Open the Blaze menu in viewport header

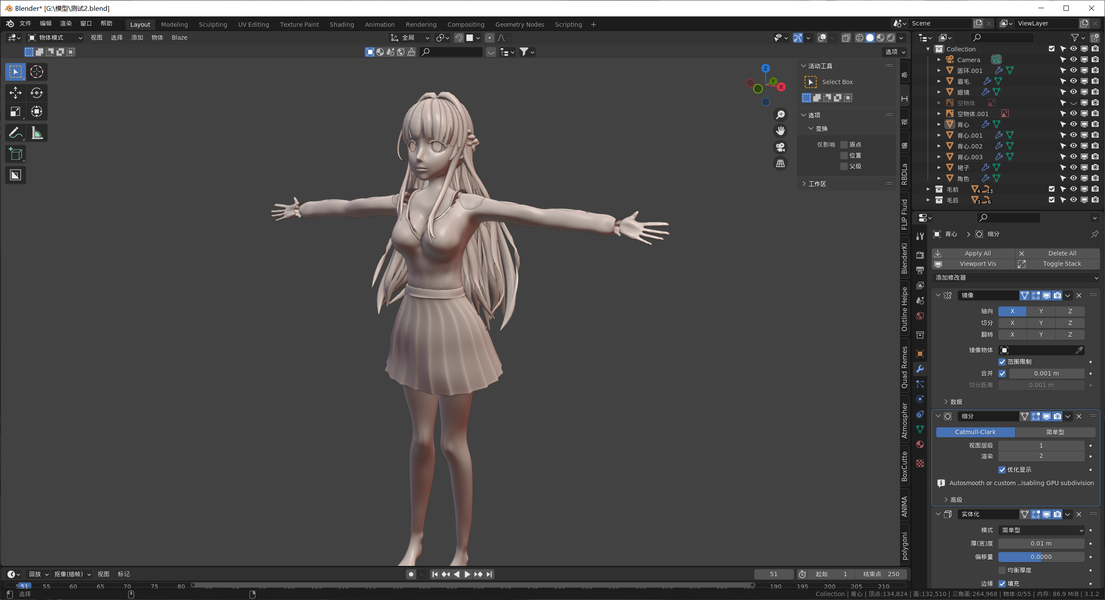click(x=180, y=38)
